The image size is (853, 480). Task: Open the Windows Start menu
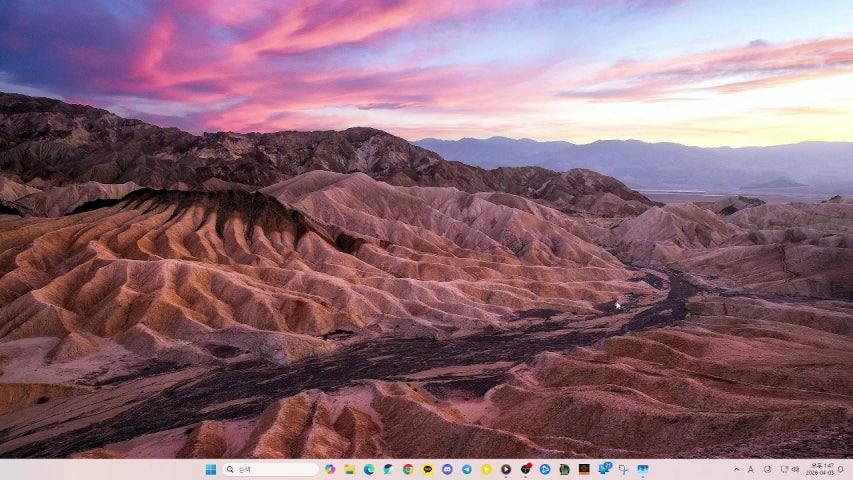click(211, 469)
